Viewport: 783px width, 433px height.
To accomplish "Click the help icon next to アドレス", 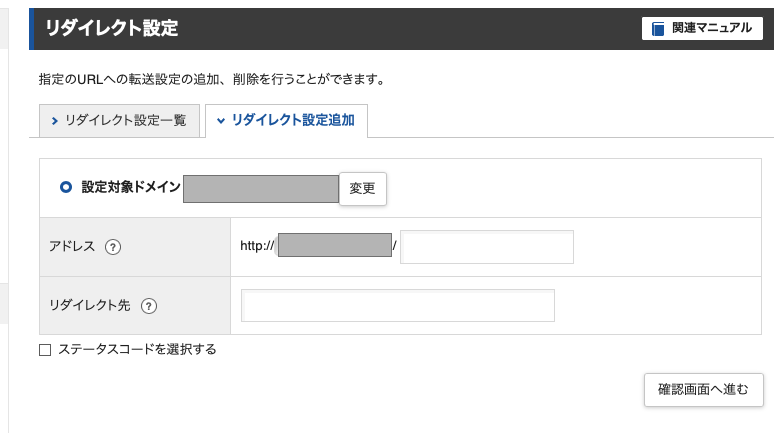I will click(113, 247).
